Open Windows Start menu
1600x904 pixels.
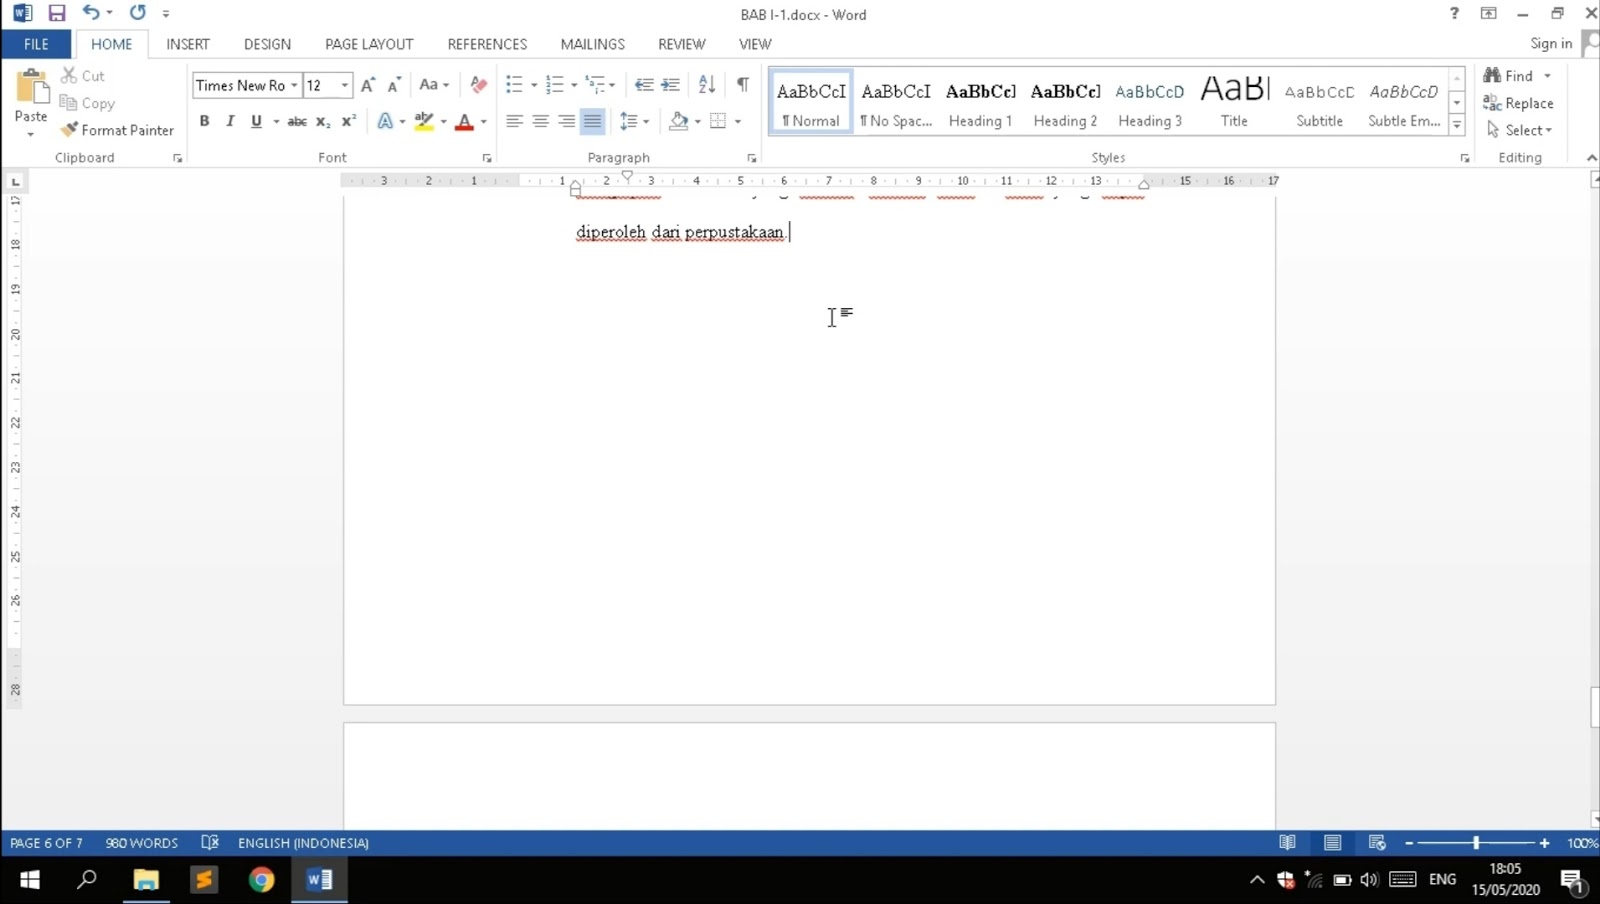click(x=29, y=880)
